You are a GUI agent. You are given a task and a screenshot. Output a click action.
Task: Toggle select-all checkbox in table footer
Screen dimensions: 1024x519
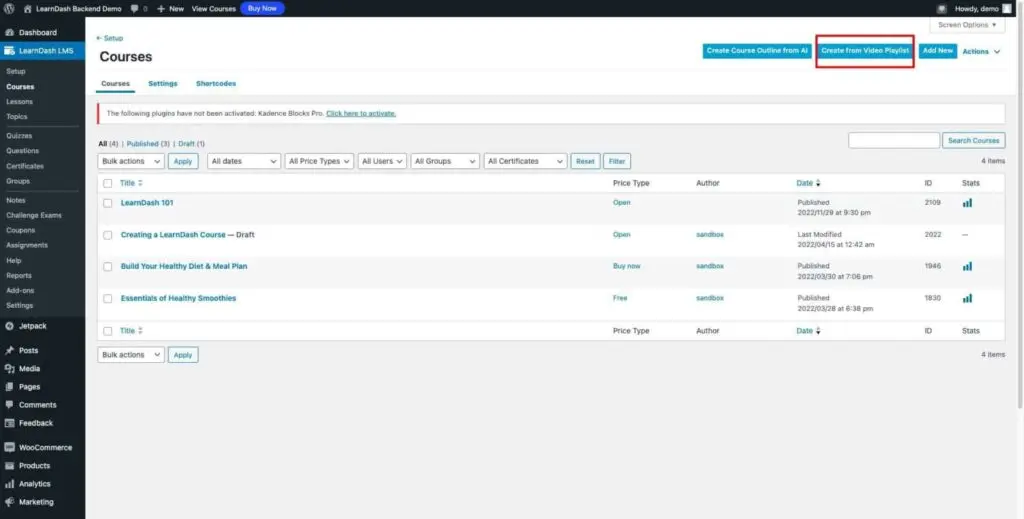(108, 331)
